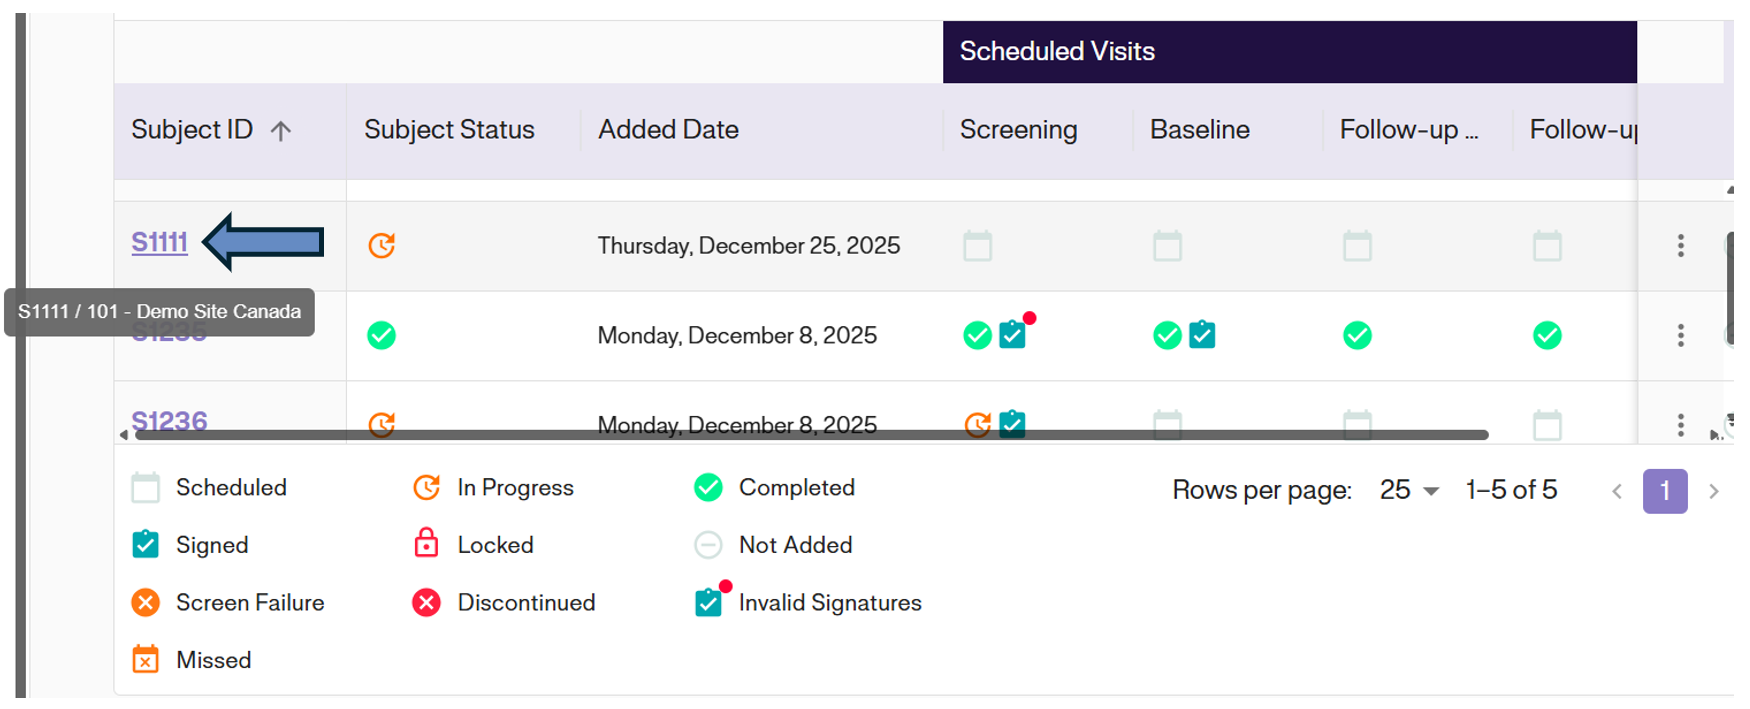Click S1111 Screening scheduled calendar icon
Screen dimensions: 1750x709
tap(977, 245)
